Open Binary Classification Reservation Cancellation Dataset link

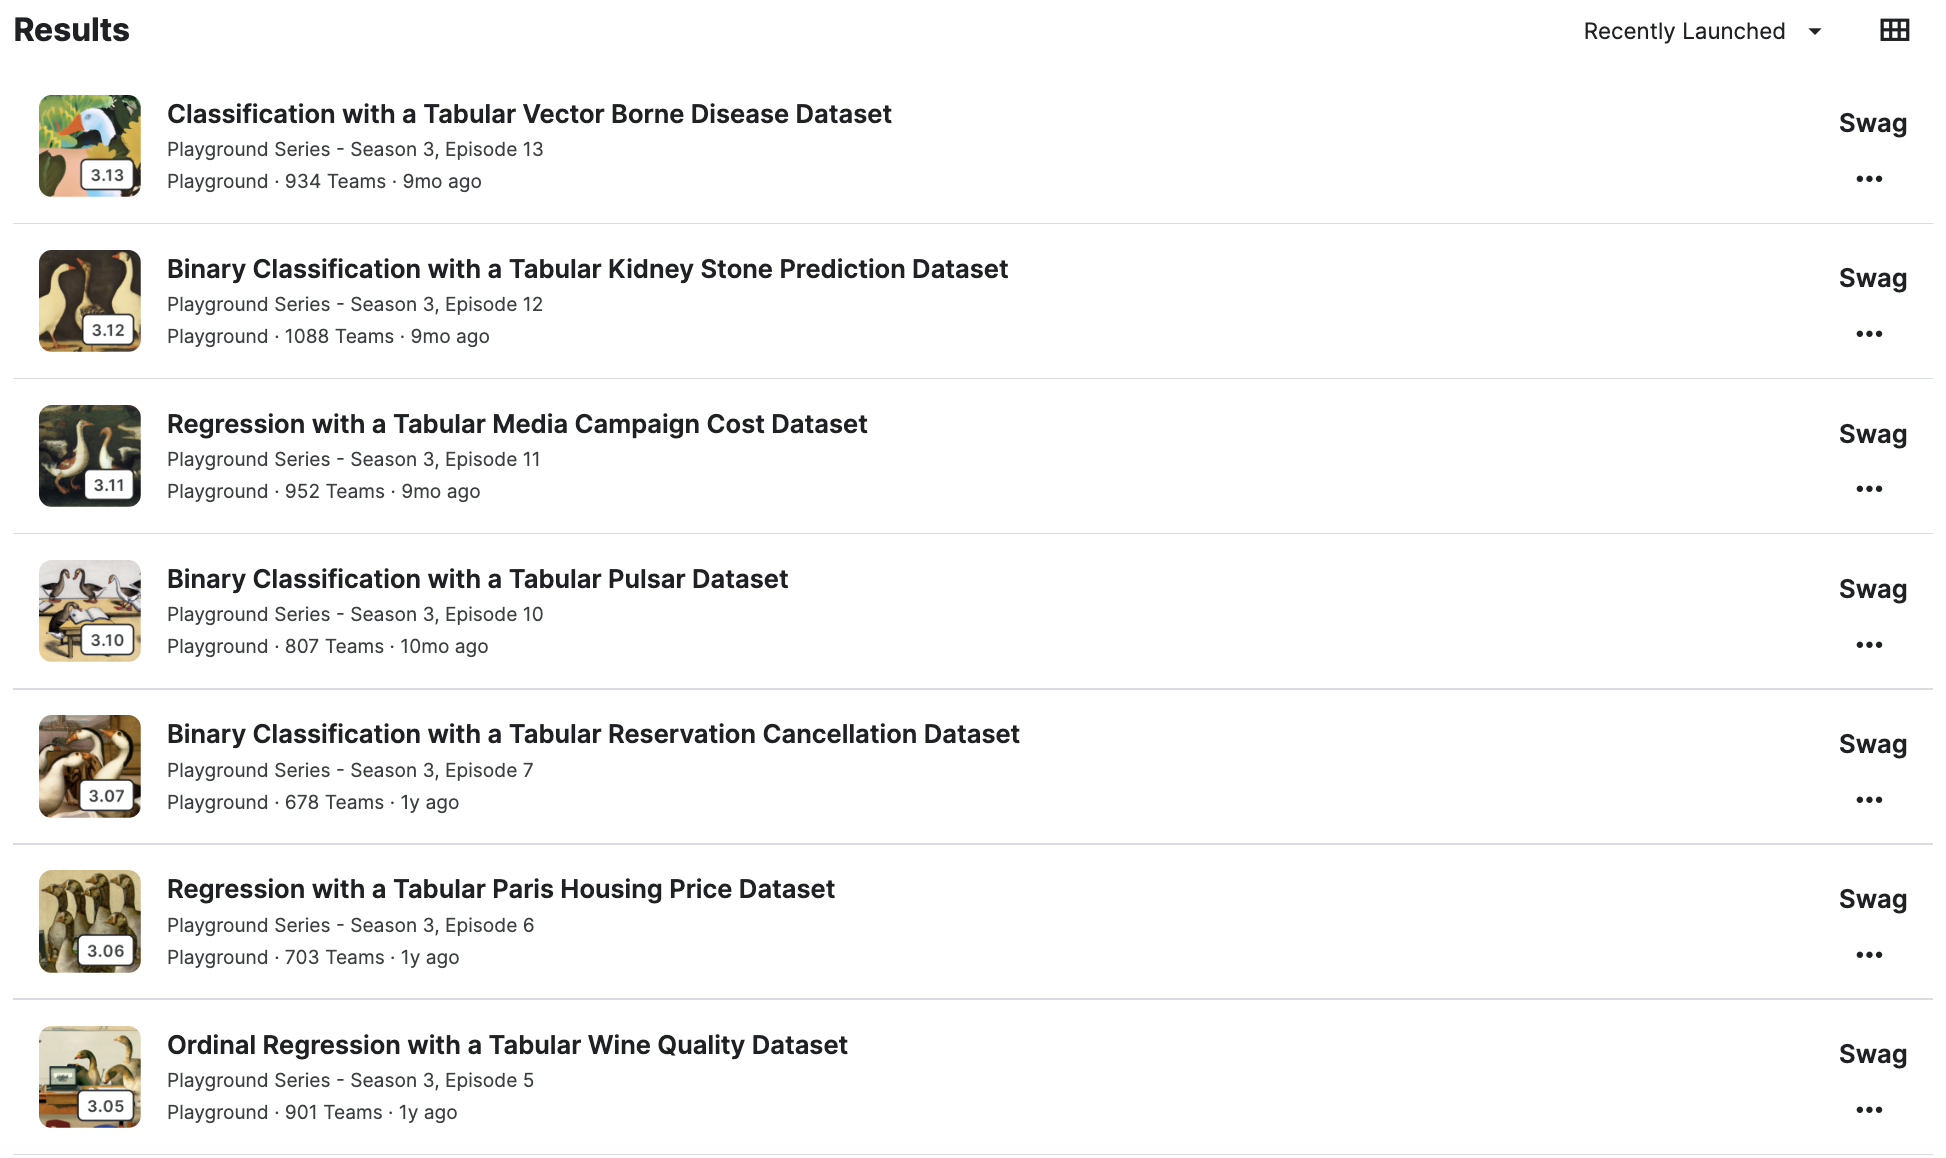593,734
